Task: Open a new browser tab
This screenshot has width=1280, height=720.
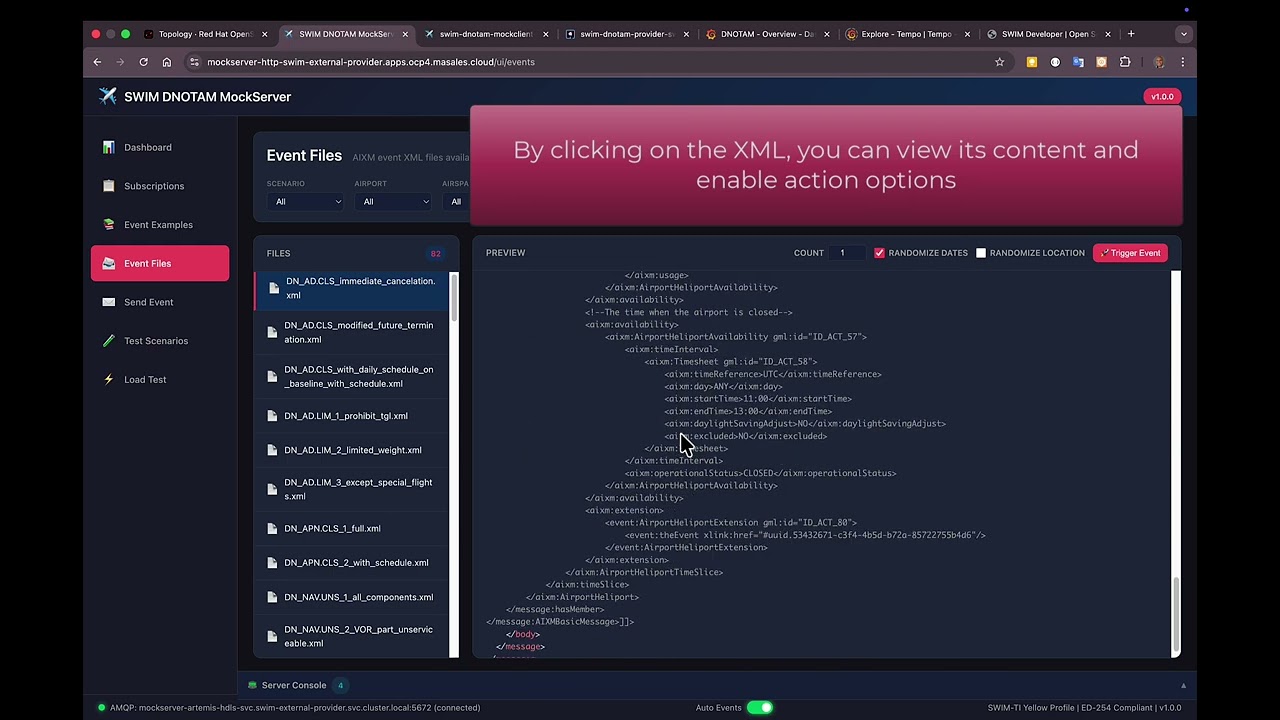Action: [1131, 34]
